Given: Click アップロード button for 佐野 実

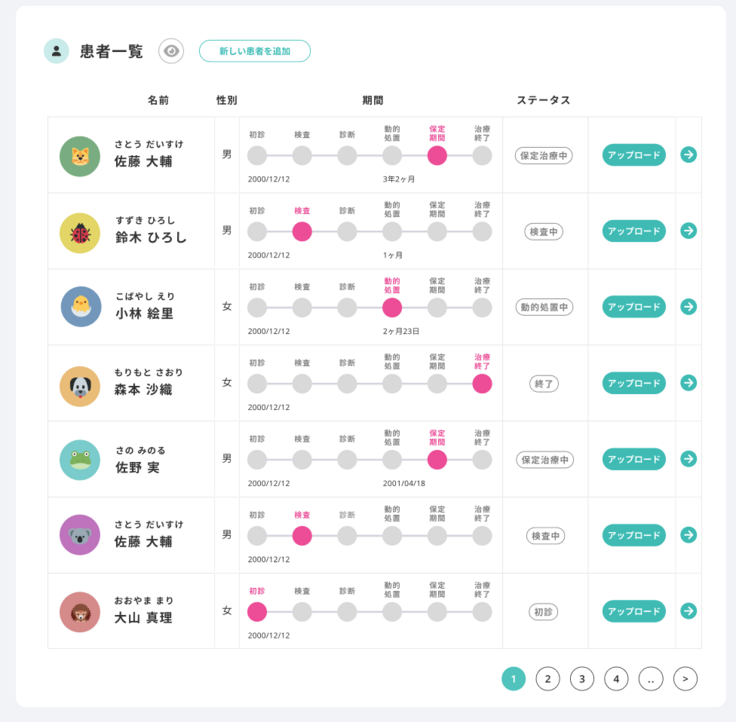Looking at the screenshot, I should (634, 459).
